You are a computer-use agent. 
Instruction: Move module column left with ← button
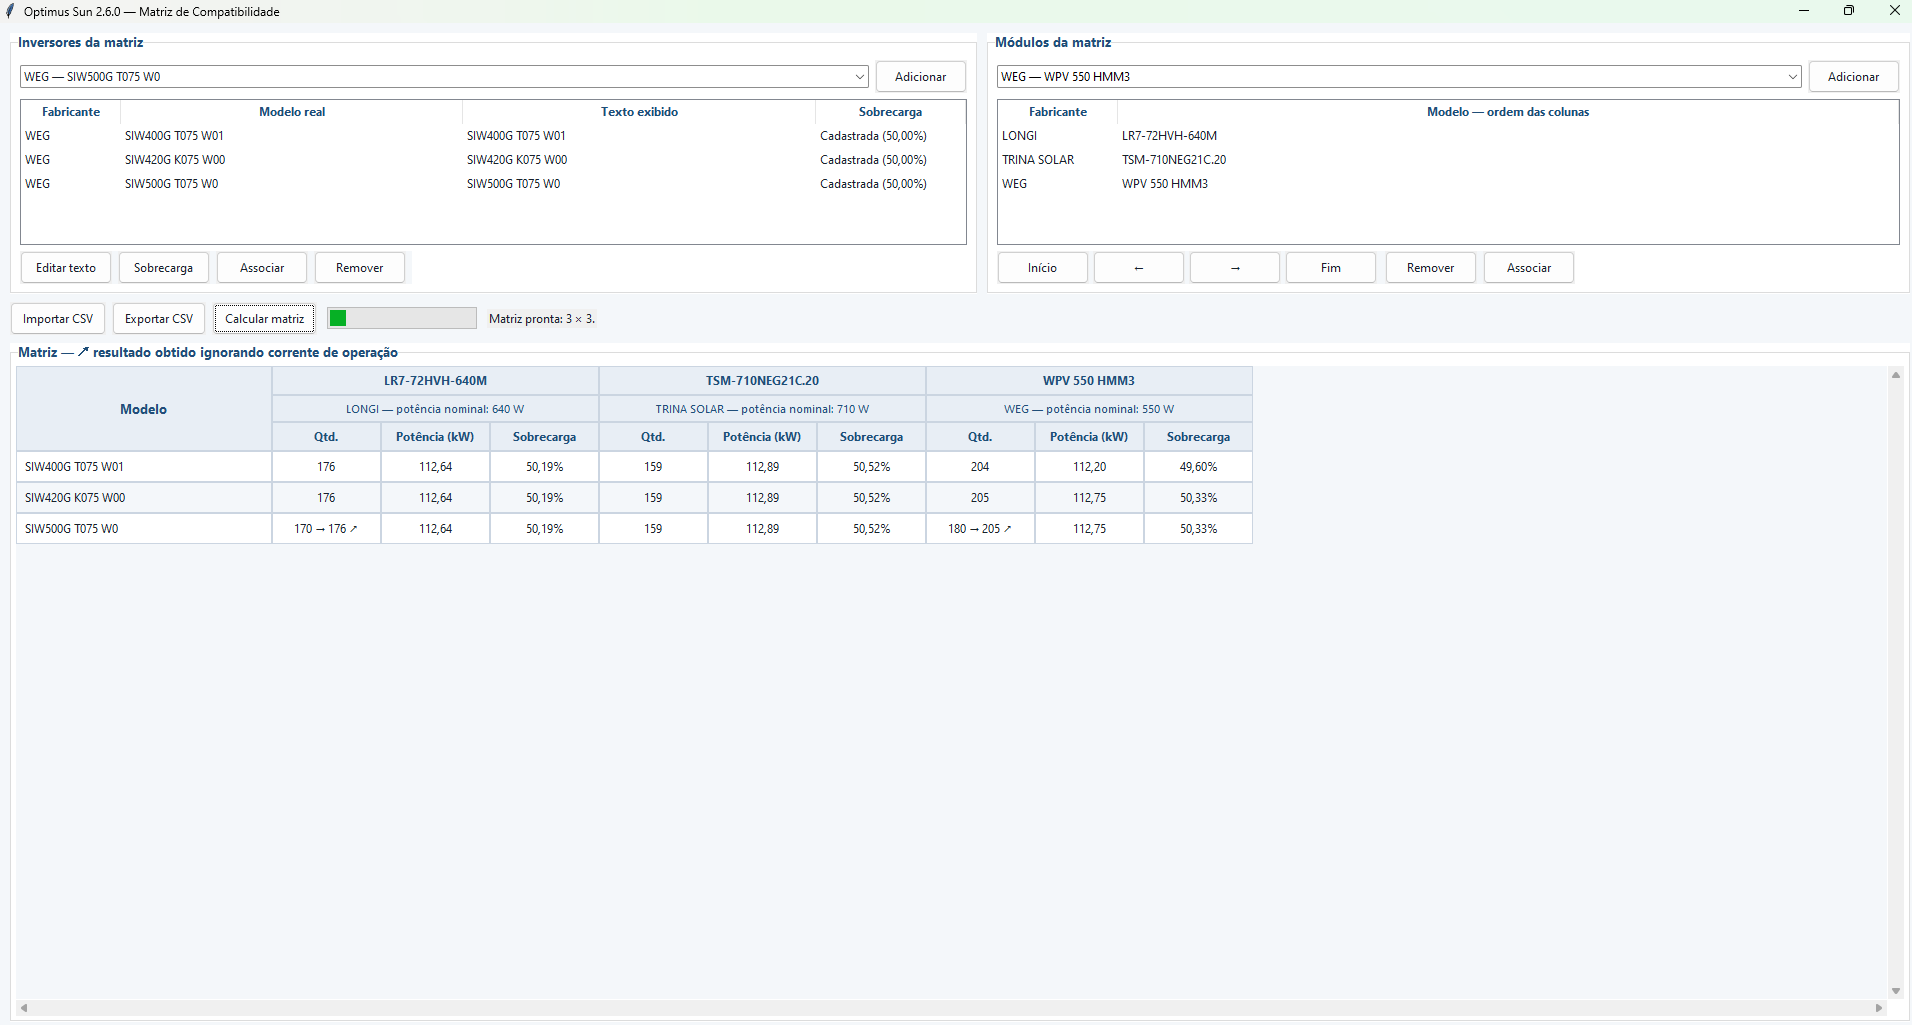(1138, 268)
